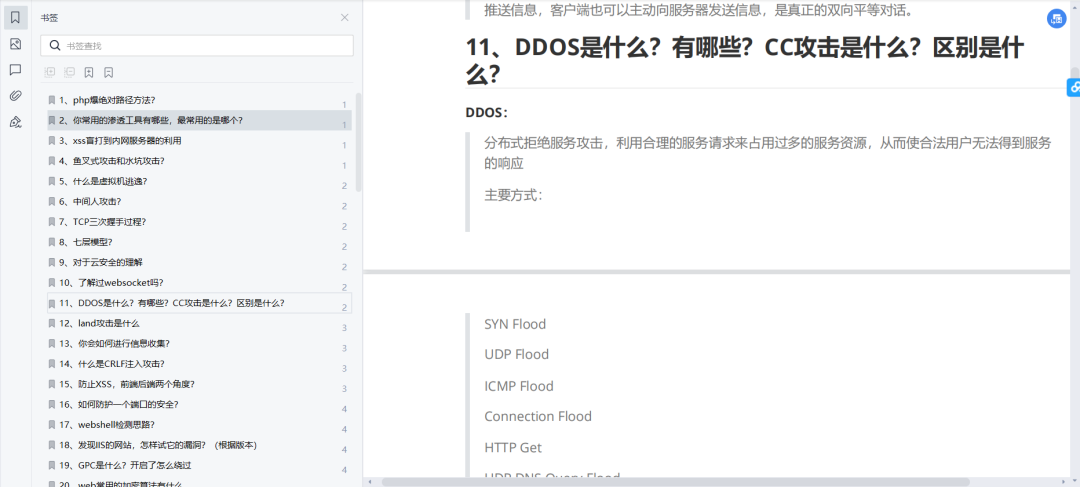The width and height of the screenshot is (1080, 487).
Task: Click bookmark icon beside 4、鱼叉式攻击和水坑攻击?
Action: [52, 160]
